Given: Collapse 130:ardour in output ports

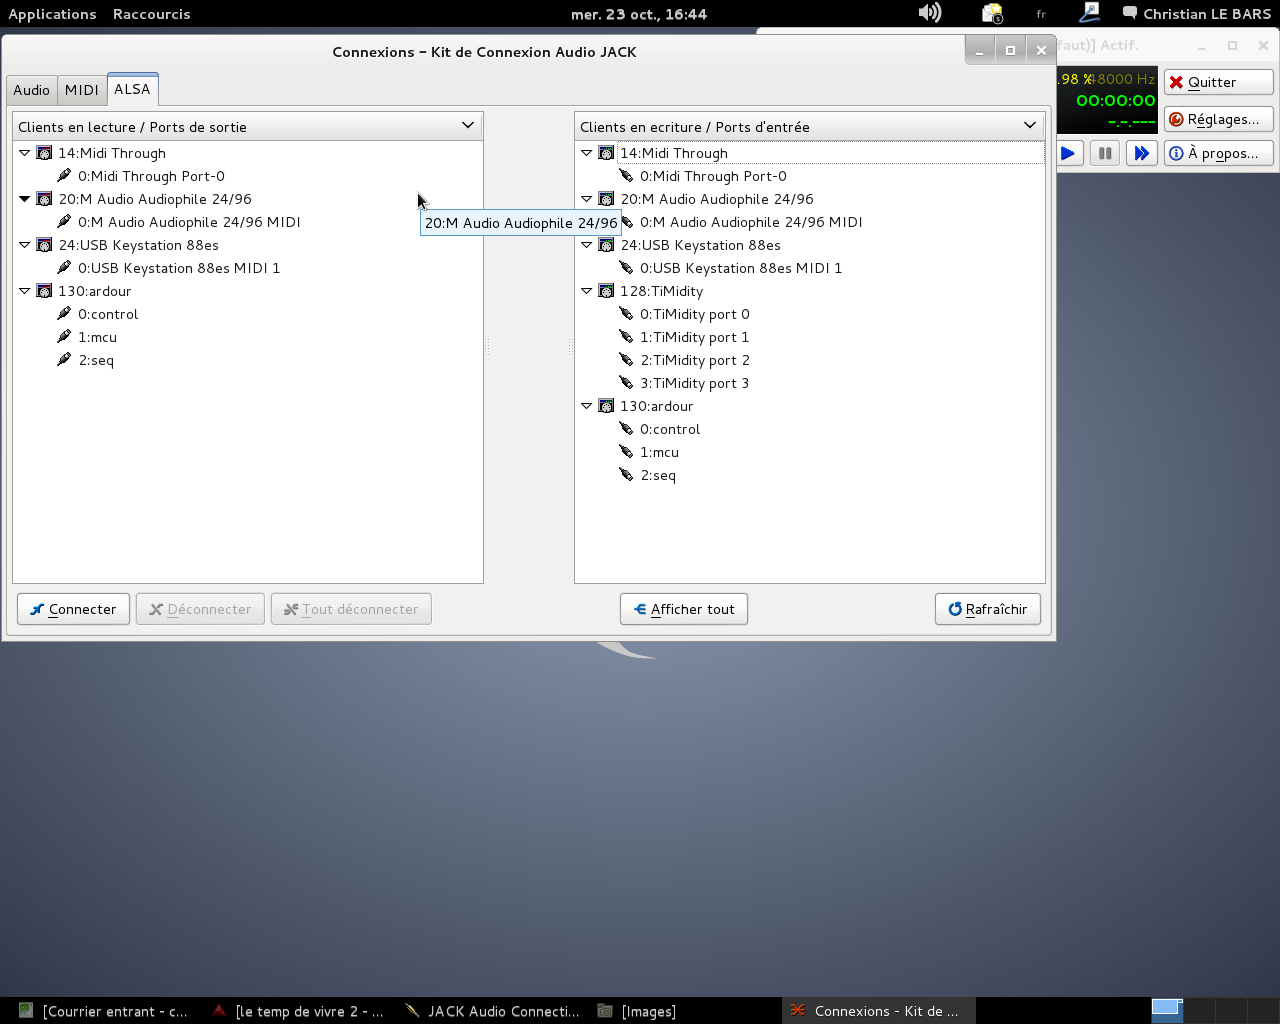Looking at the screenshot, I should 25,291.
